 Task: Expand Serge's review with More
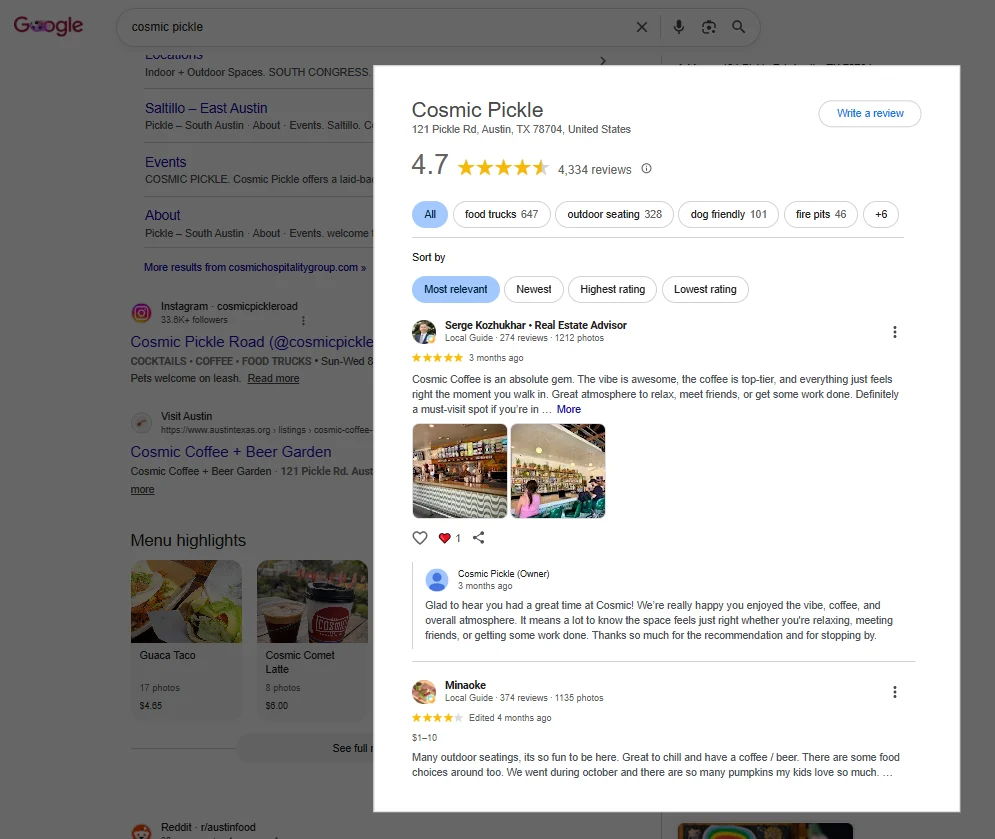tap(569, 409)
